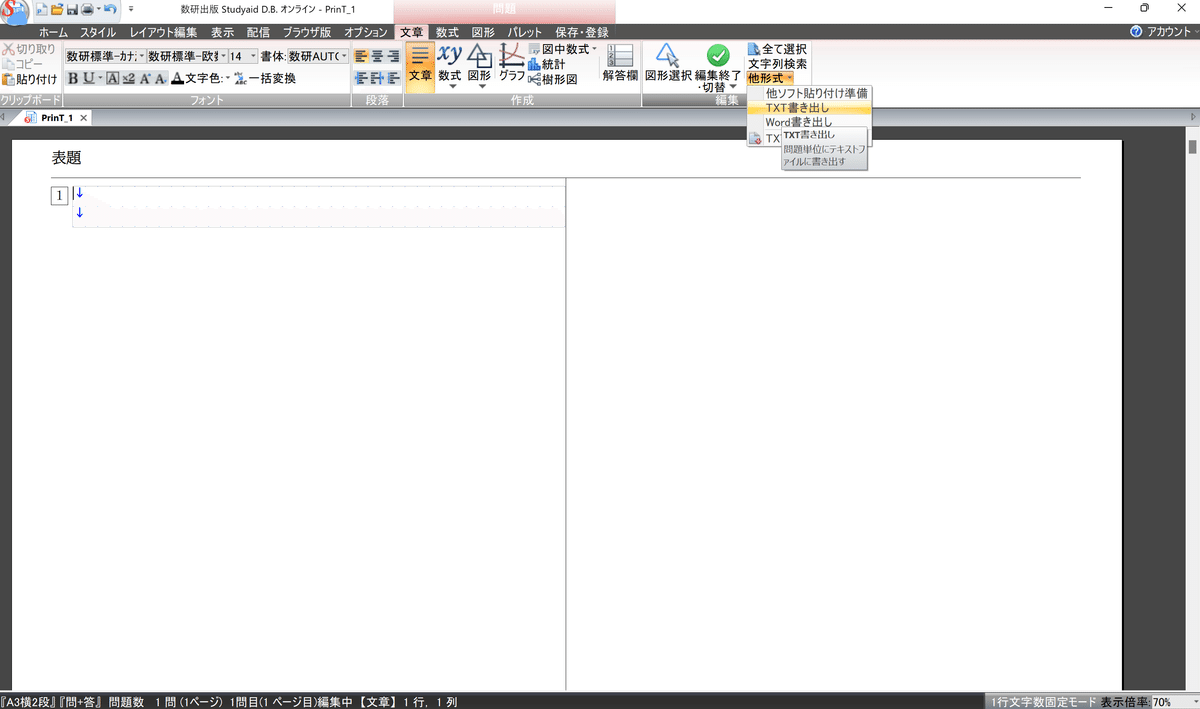The image size is (1200, 709).
Task: Insert a グラフ graph
Action: [512, 62]
